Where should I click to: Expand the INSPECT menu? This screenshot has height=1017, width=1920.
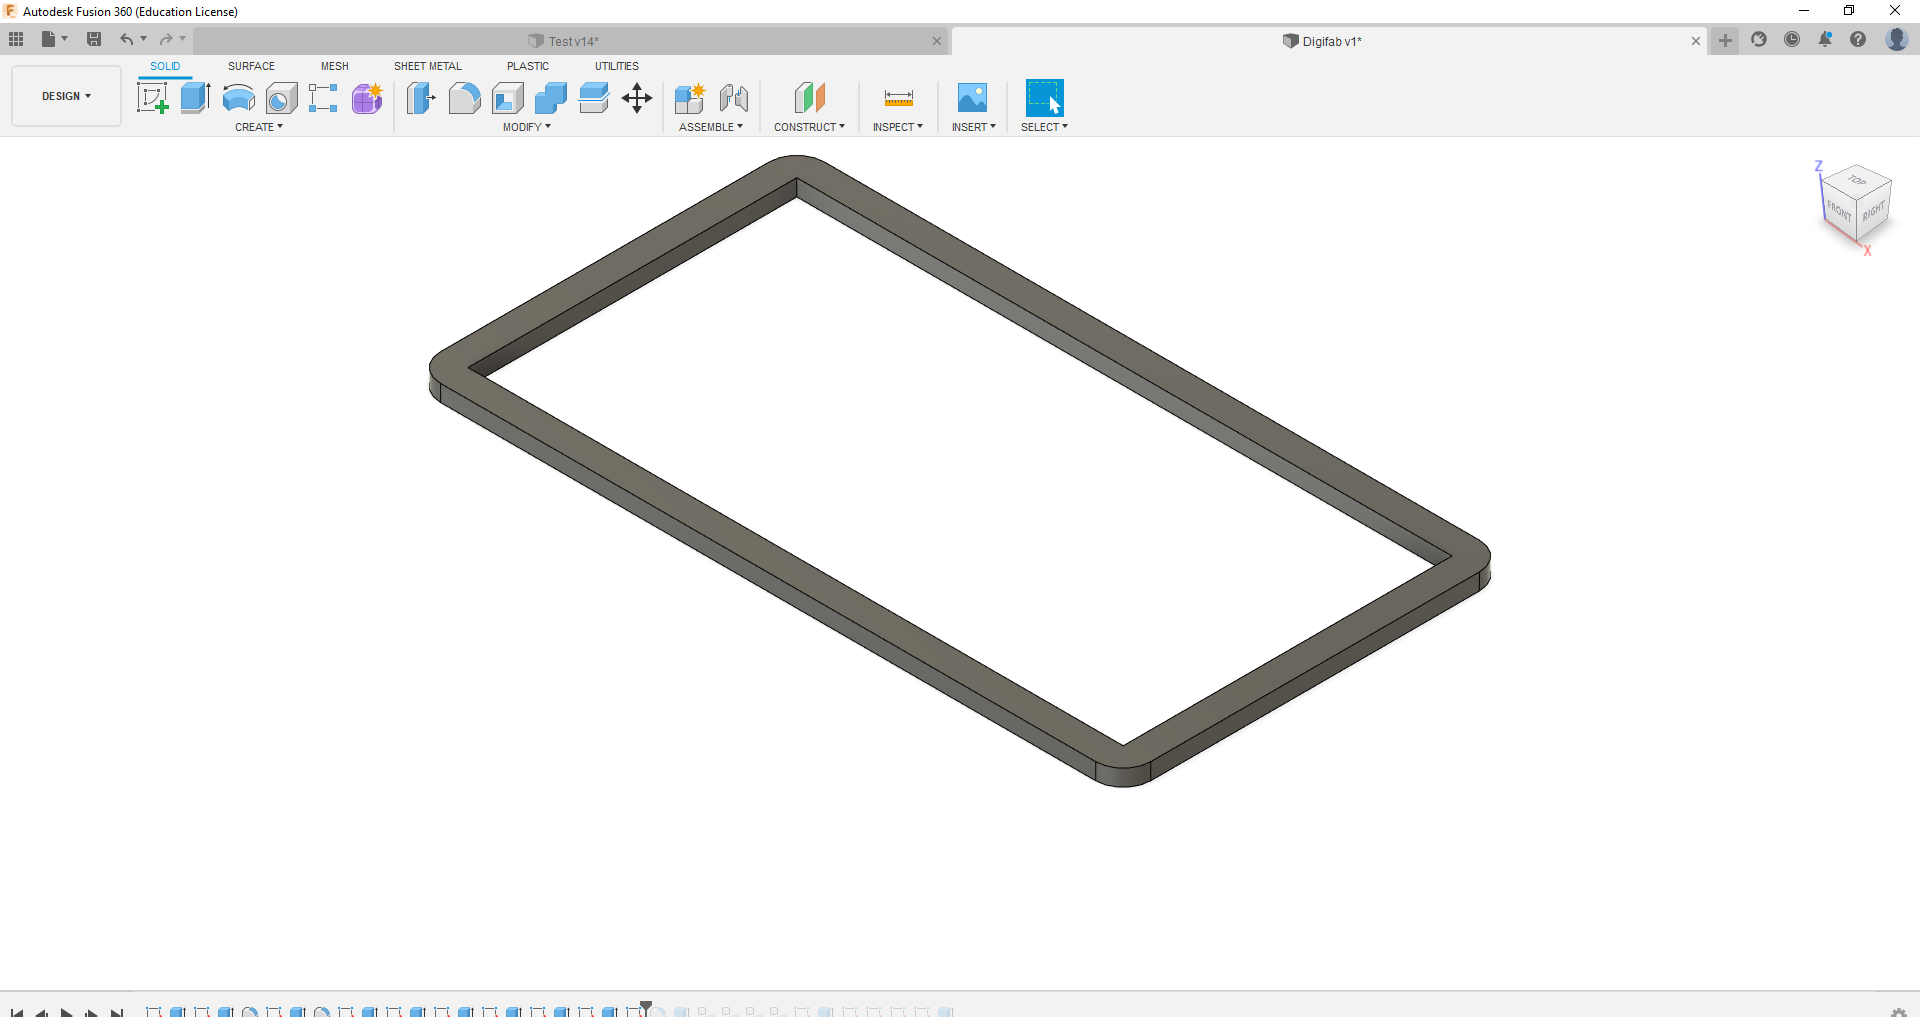[x=898, y=127]
